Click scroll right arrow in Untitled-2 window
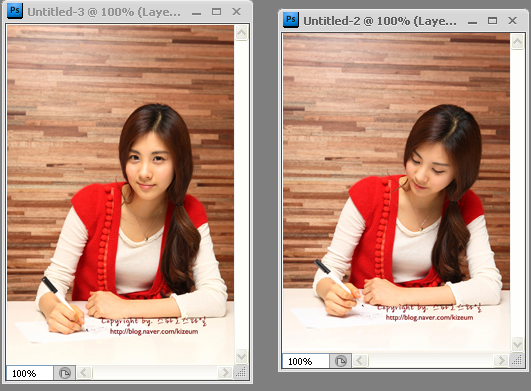This screenshot has height=391, width=531. point(501,361)
